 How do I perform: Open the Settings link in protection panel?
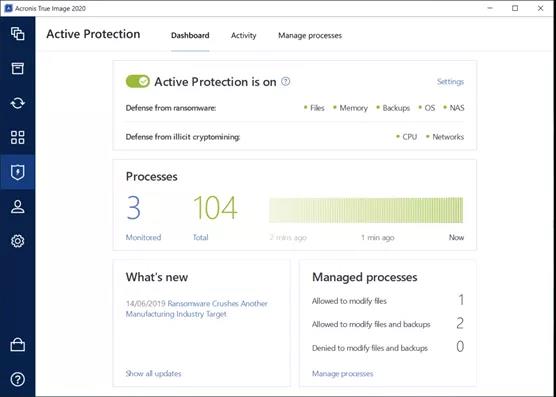pyautogui.click(x=450, y=82)
